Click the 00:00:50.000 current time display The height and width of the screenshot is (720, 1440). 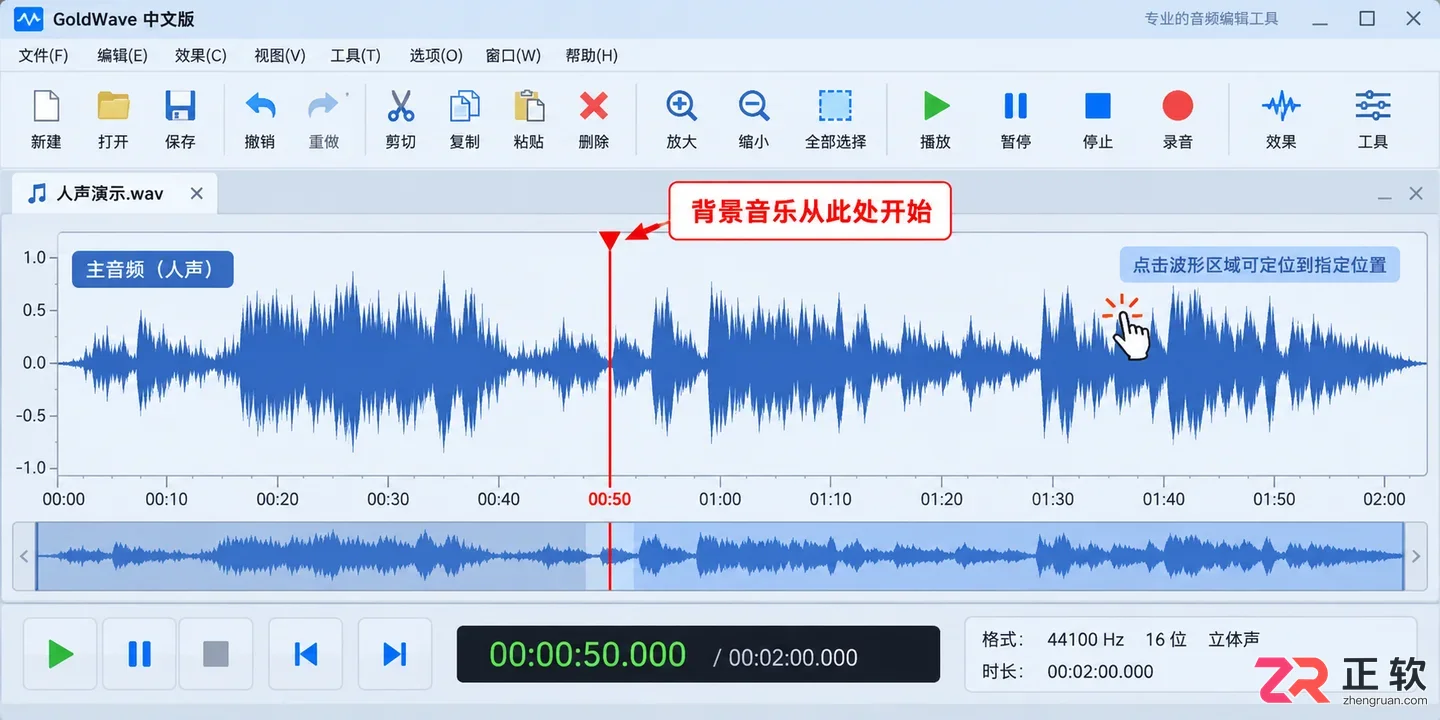click(588, 655)
